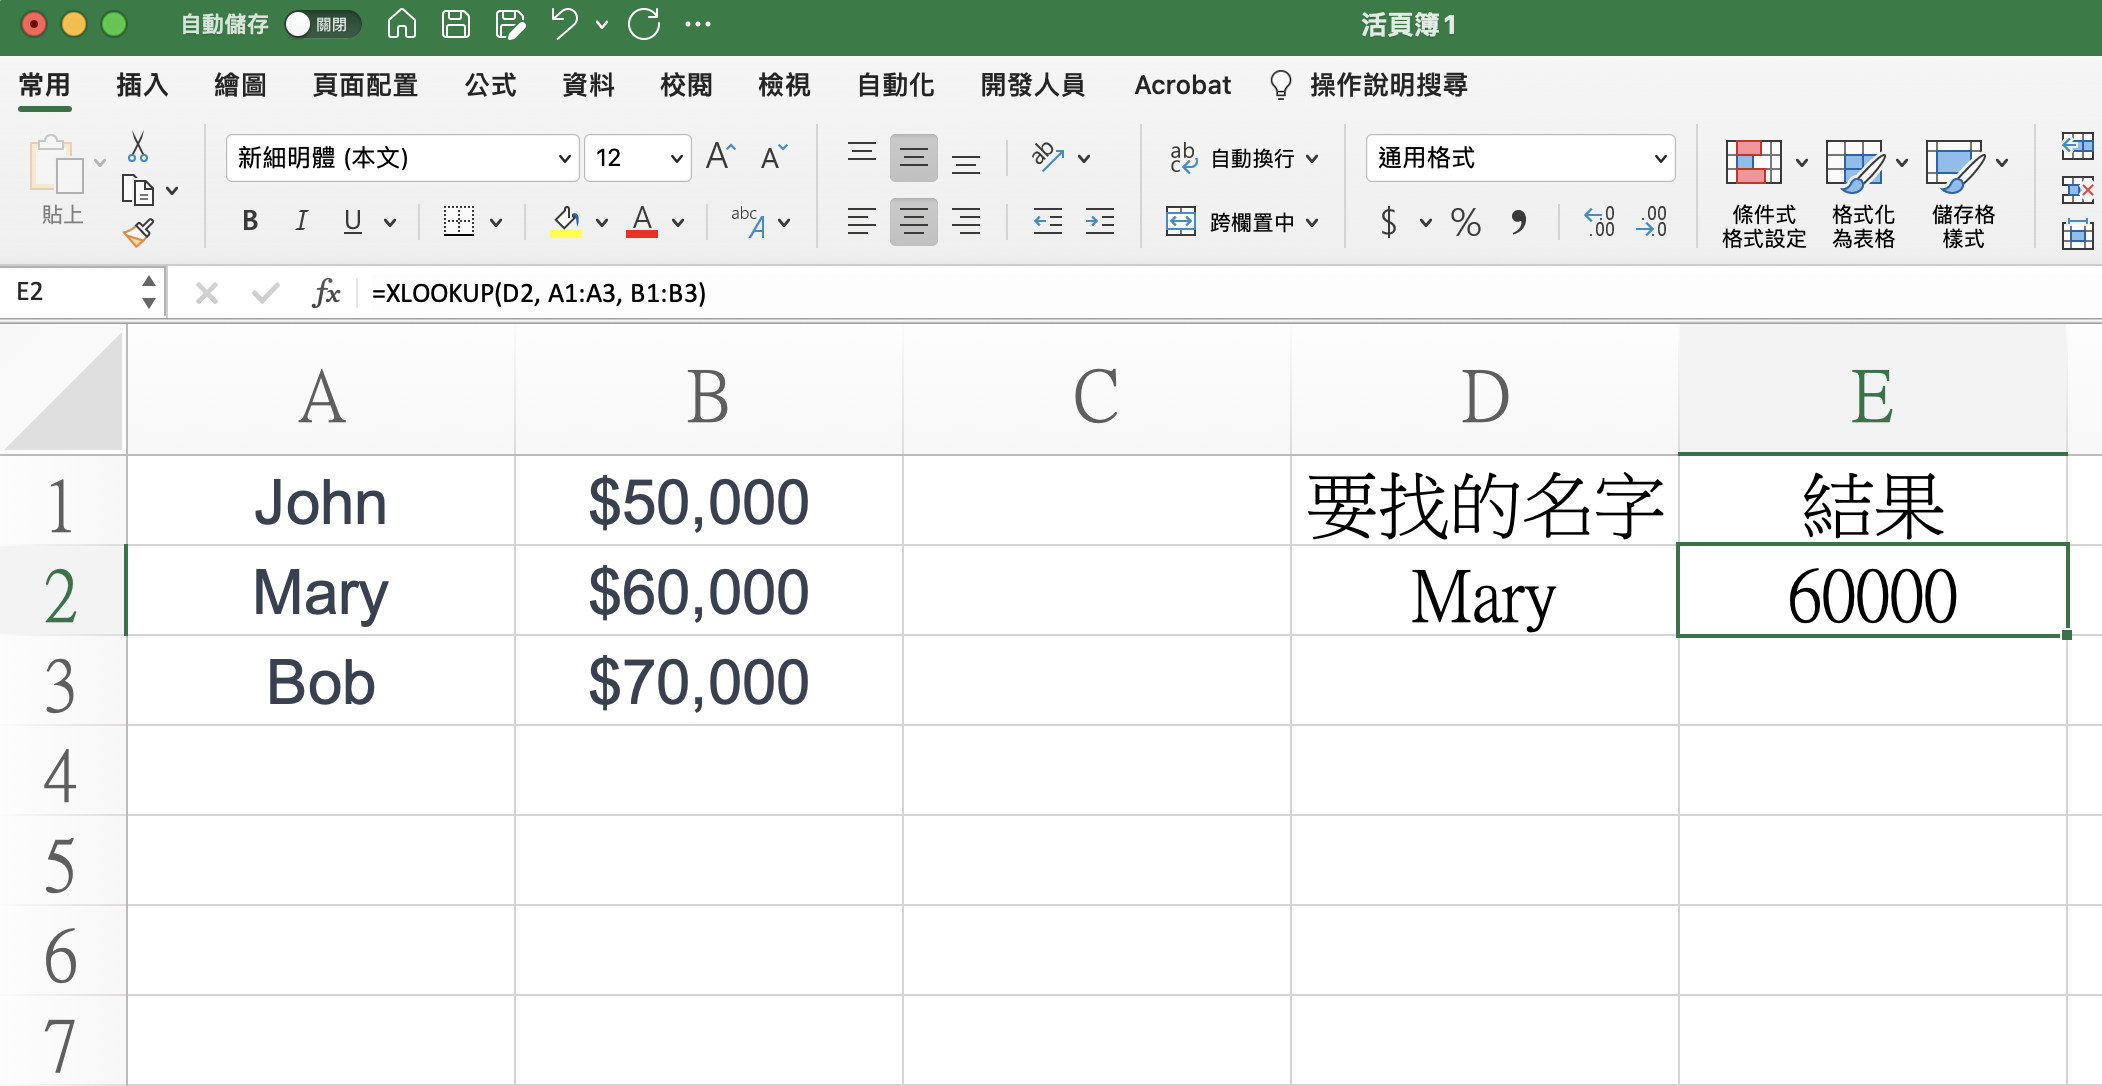
Task: Click the cut scissors icon
Action: (138, 148)
